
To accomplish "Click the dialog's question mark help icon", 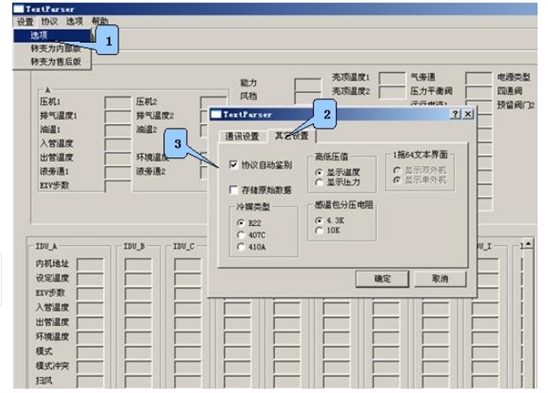I will (x=455, y=114).
